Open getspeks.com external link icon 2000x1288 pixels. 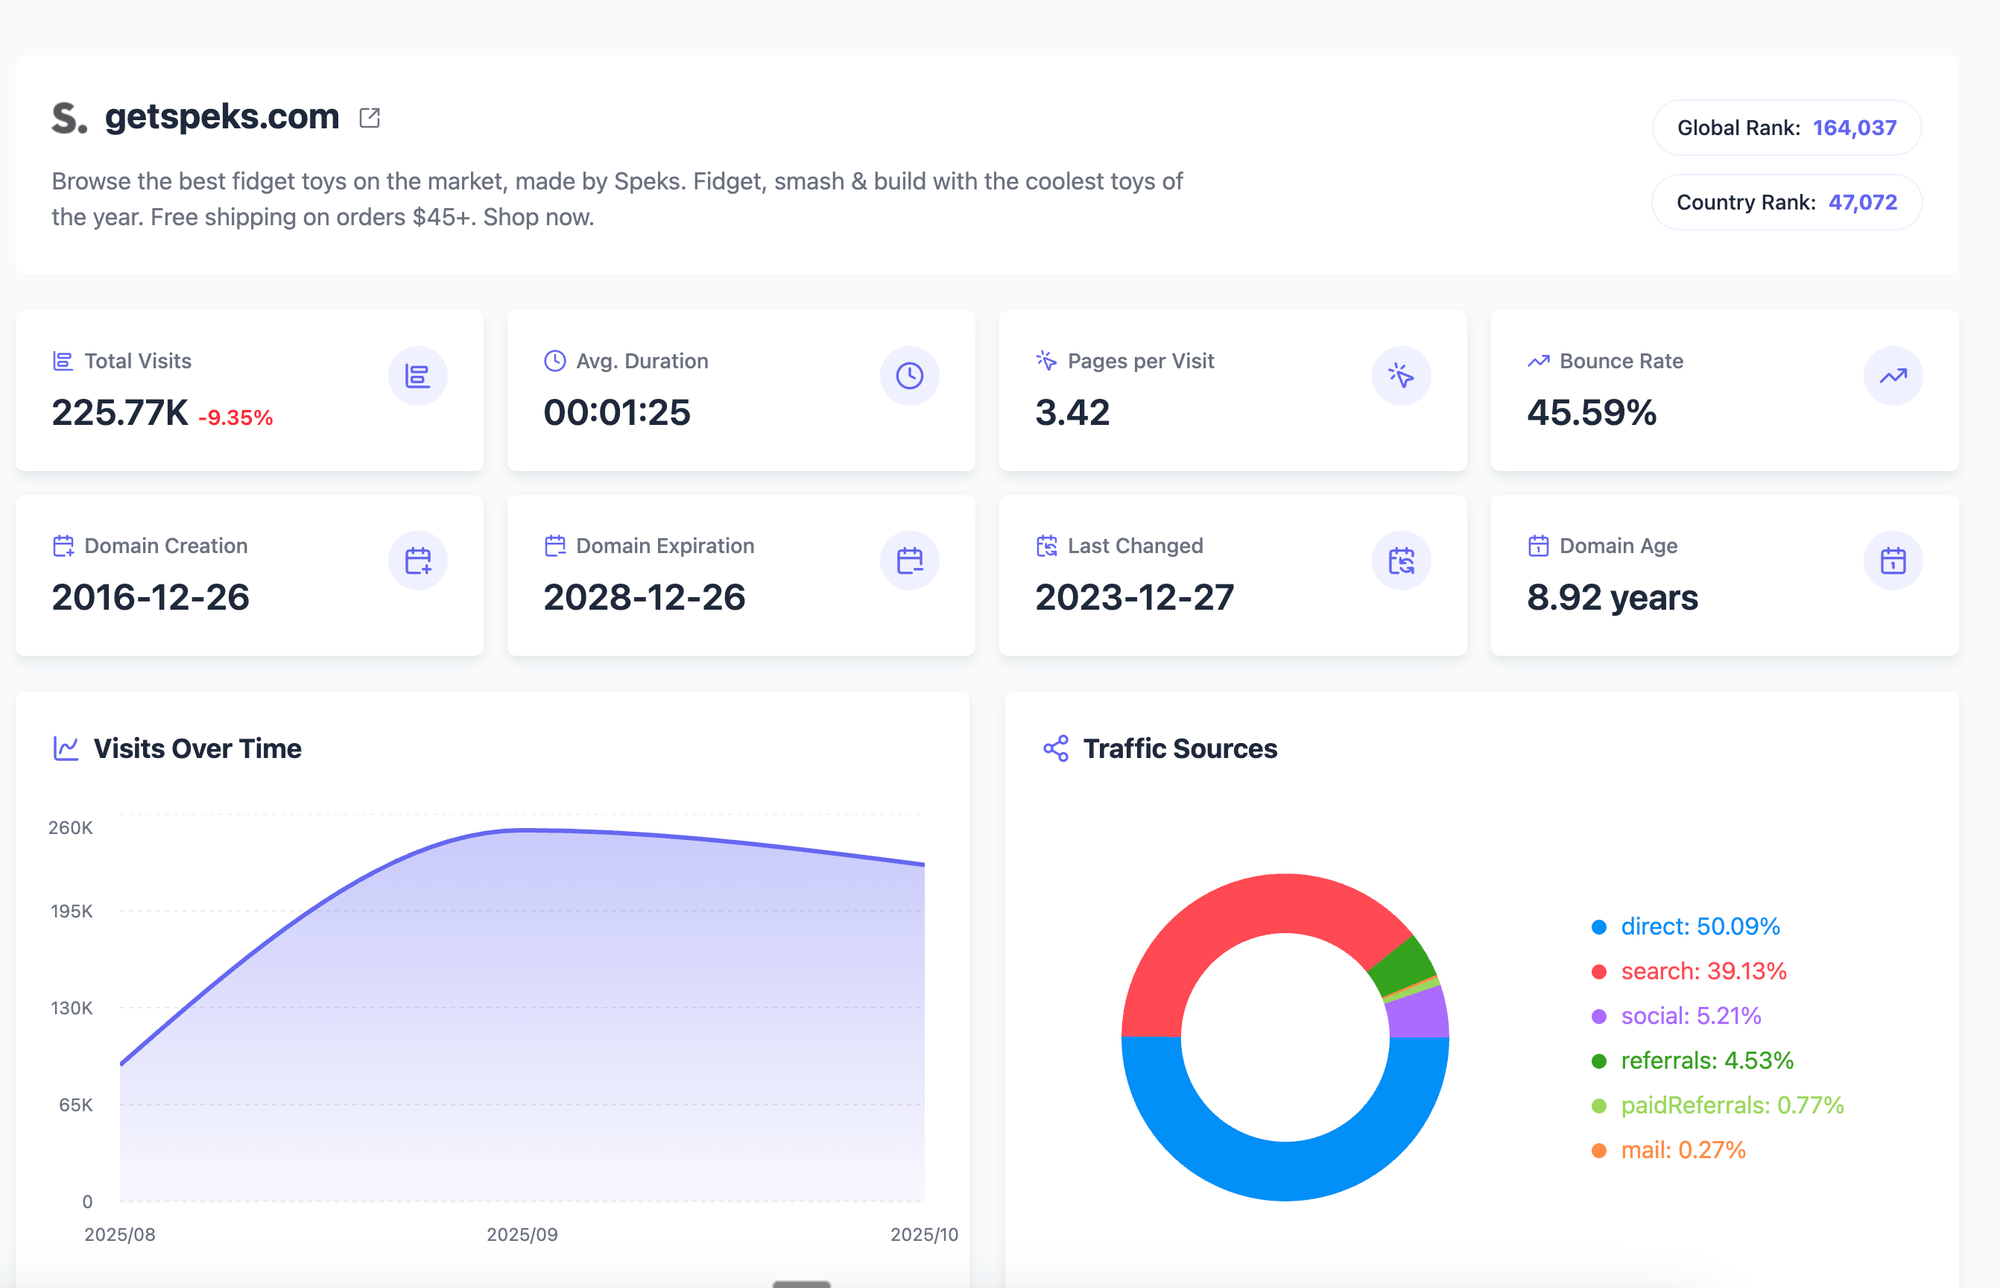pos(369,118)
